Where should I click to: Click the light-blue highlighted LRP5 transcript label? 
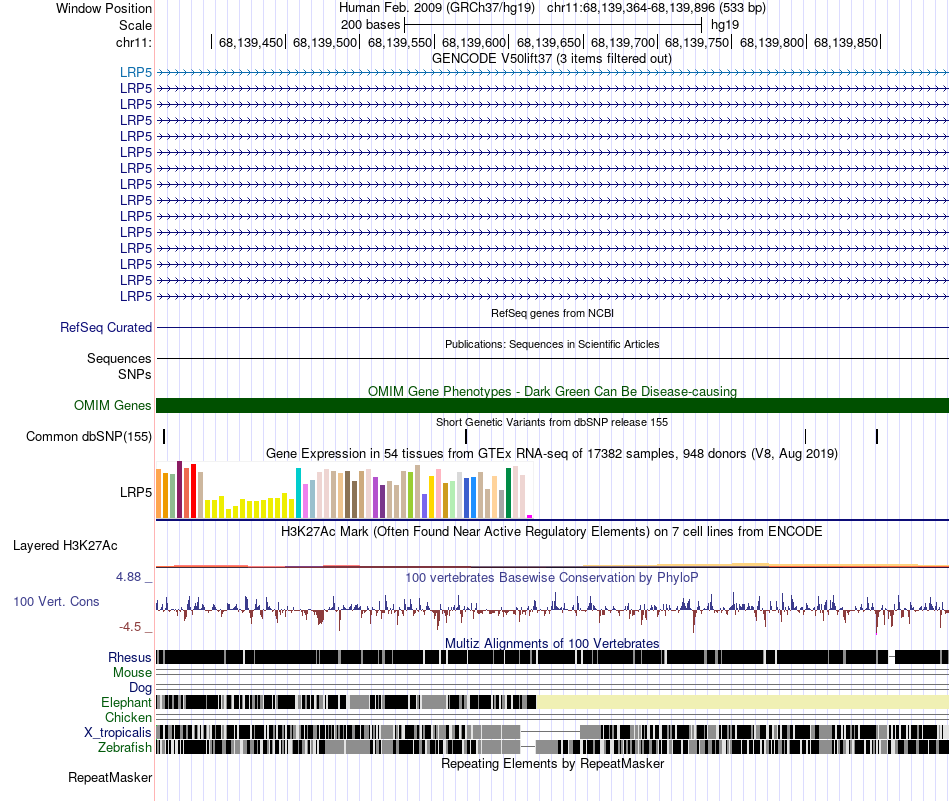click(136, 72)
